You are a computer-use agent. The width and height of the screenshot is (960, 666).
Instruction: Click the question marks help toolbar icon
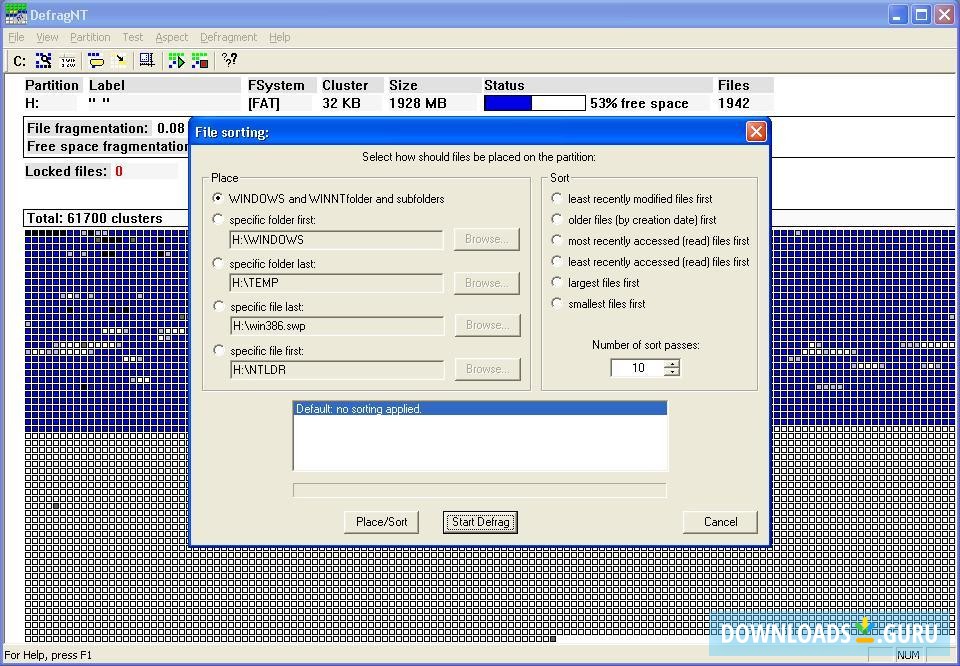click(230, 60)
